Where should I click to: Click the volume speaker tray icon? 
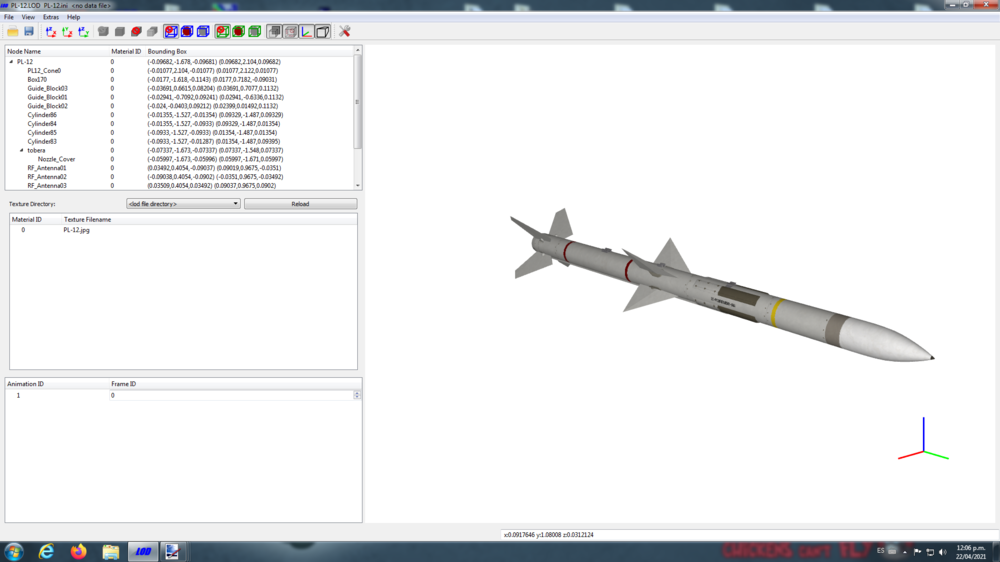[x=943, y=552]
